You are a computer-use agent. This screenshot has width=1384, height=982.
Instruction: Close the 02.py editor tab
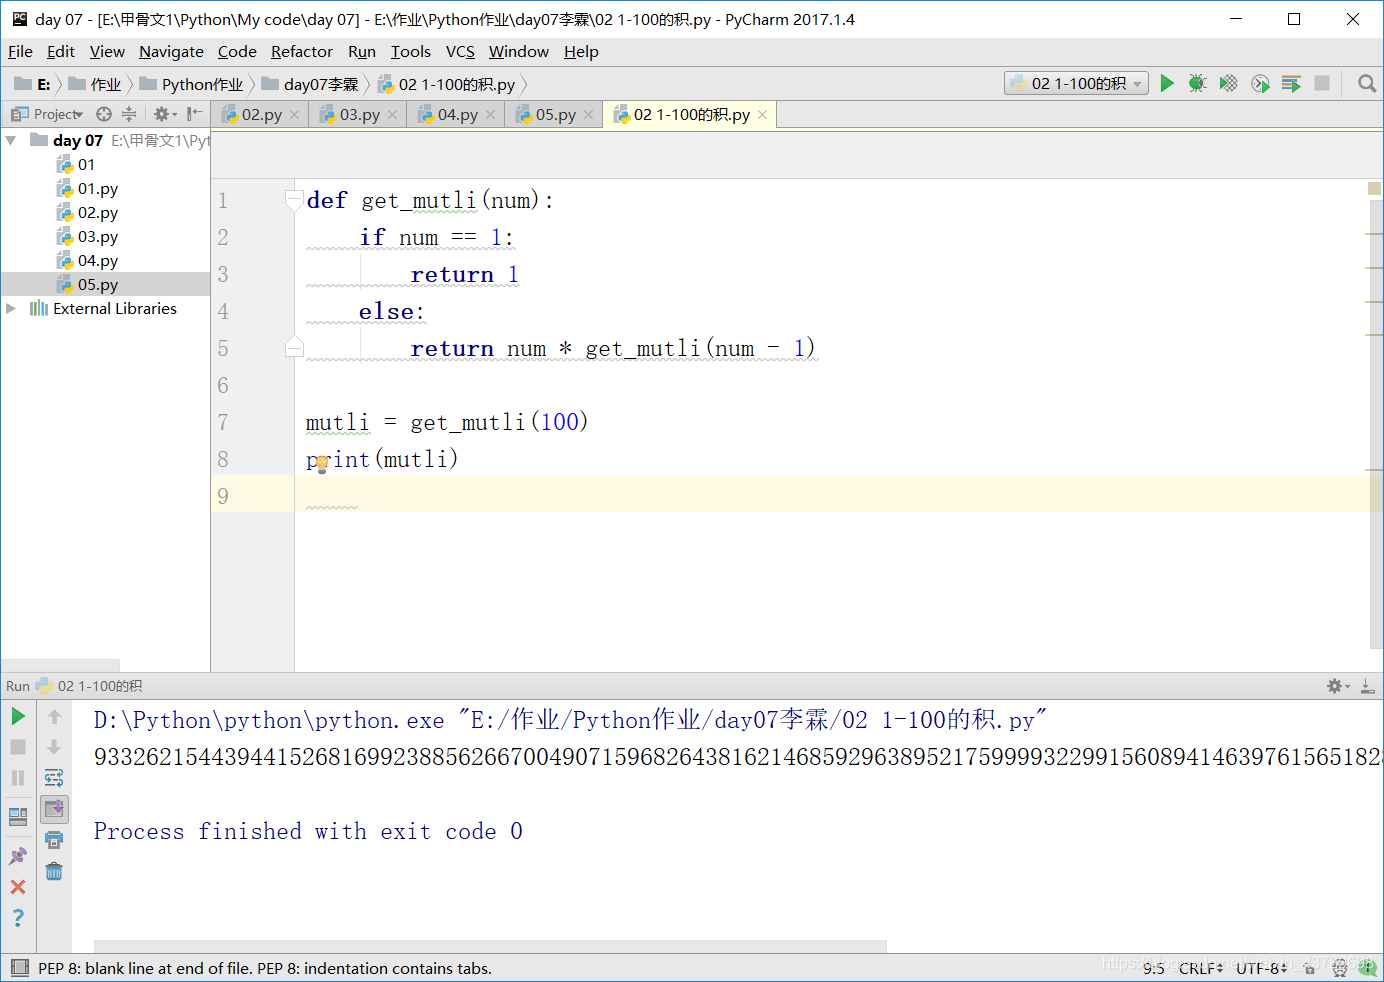point(295,115)
